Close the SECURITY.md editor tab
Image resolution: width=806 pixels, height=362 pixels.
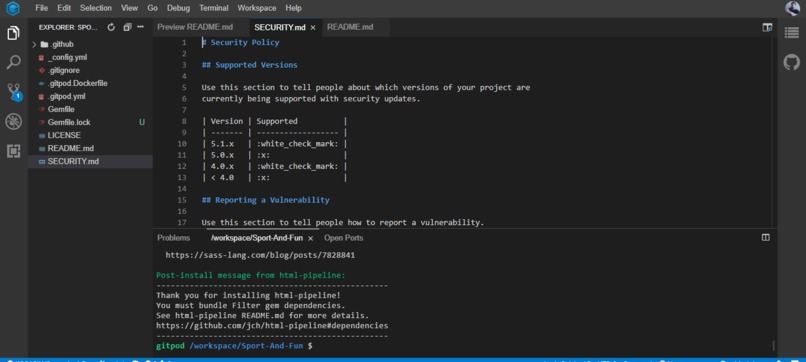coord(313,28)
